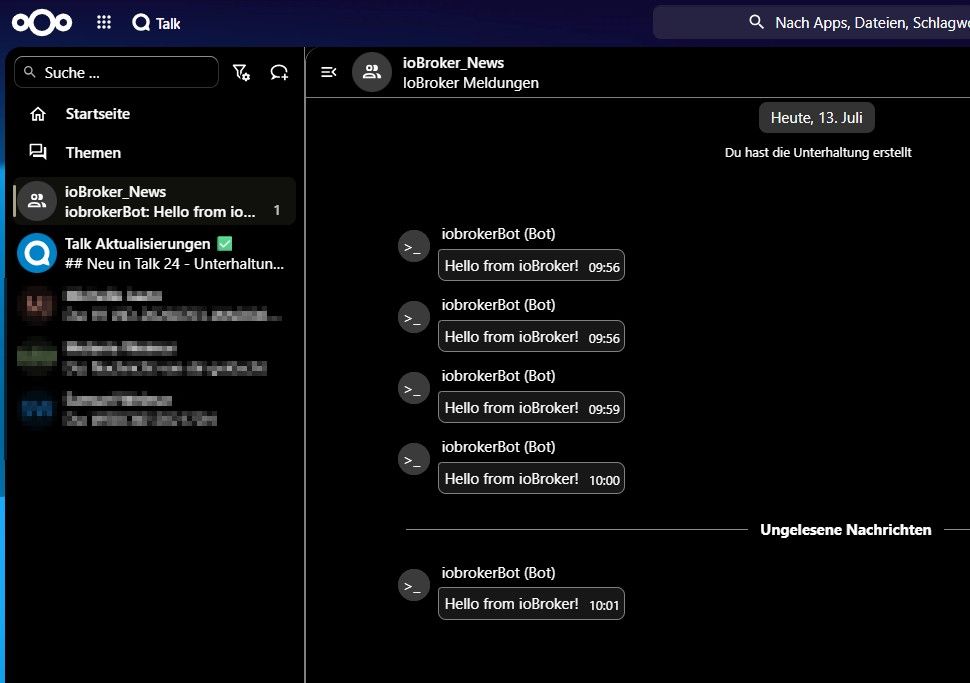Click the ioBroker_News conversation title
The height and width of the screenshot is (683, 970).
tap(453, 62)
